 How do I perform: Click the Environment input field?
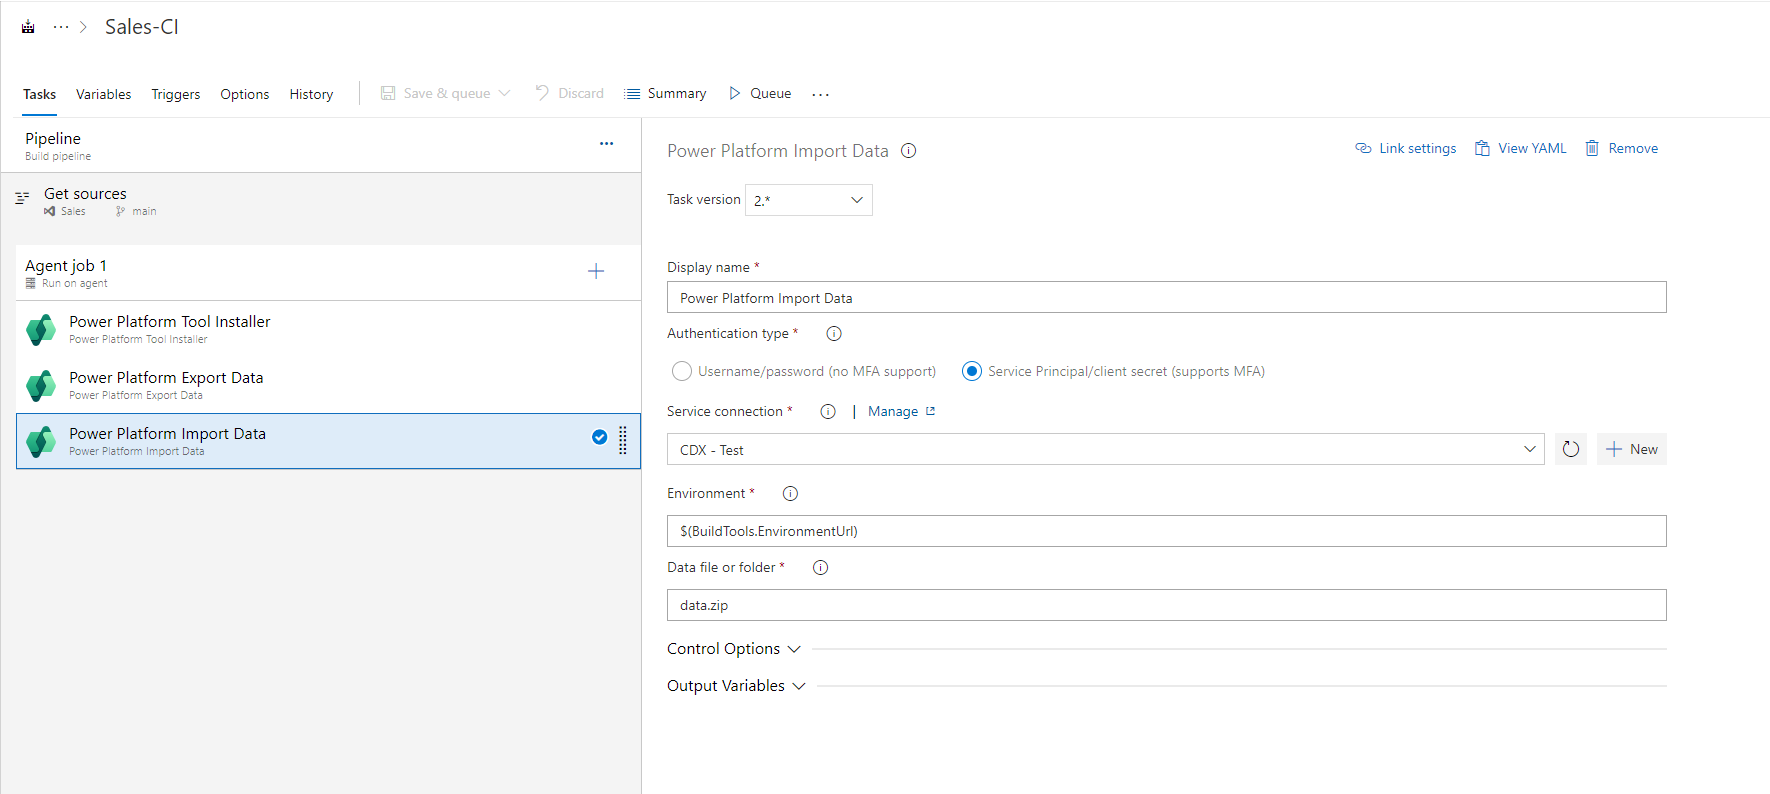tap(1167, 531)
